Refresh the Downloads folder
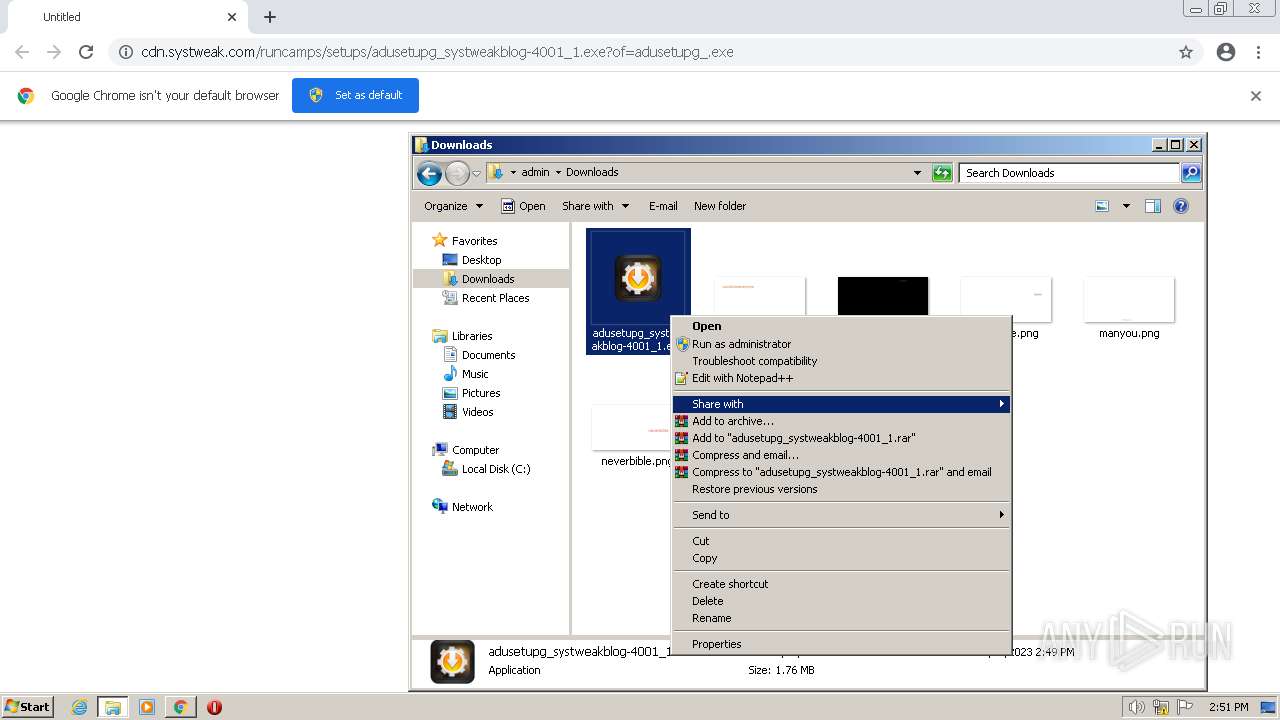This screenshot has width=1280, height=720. [x=942, y=173]
